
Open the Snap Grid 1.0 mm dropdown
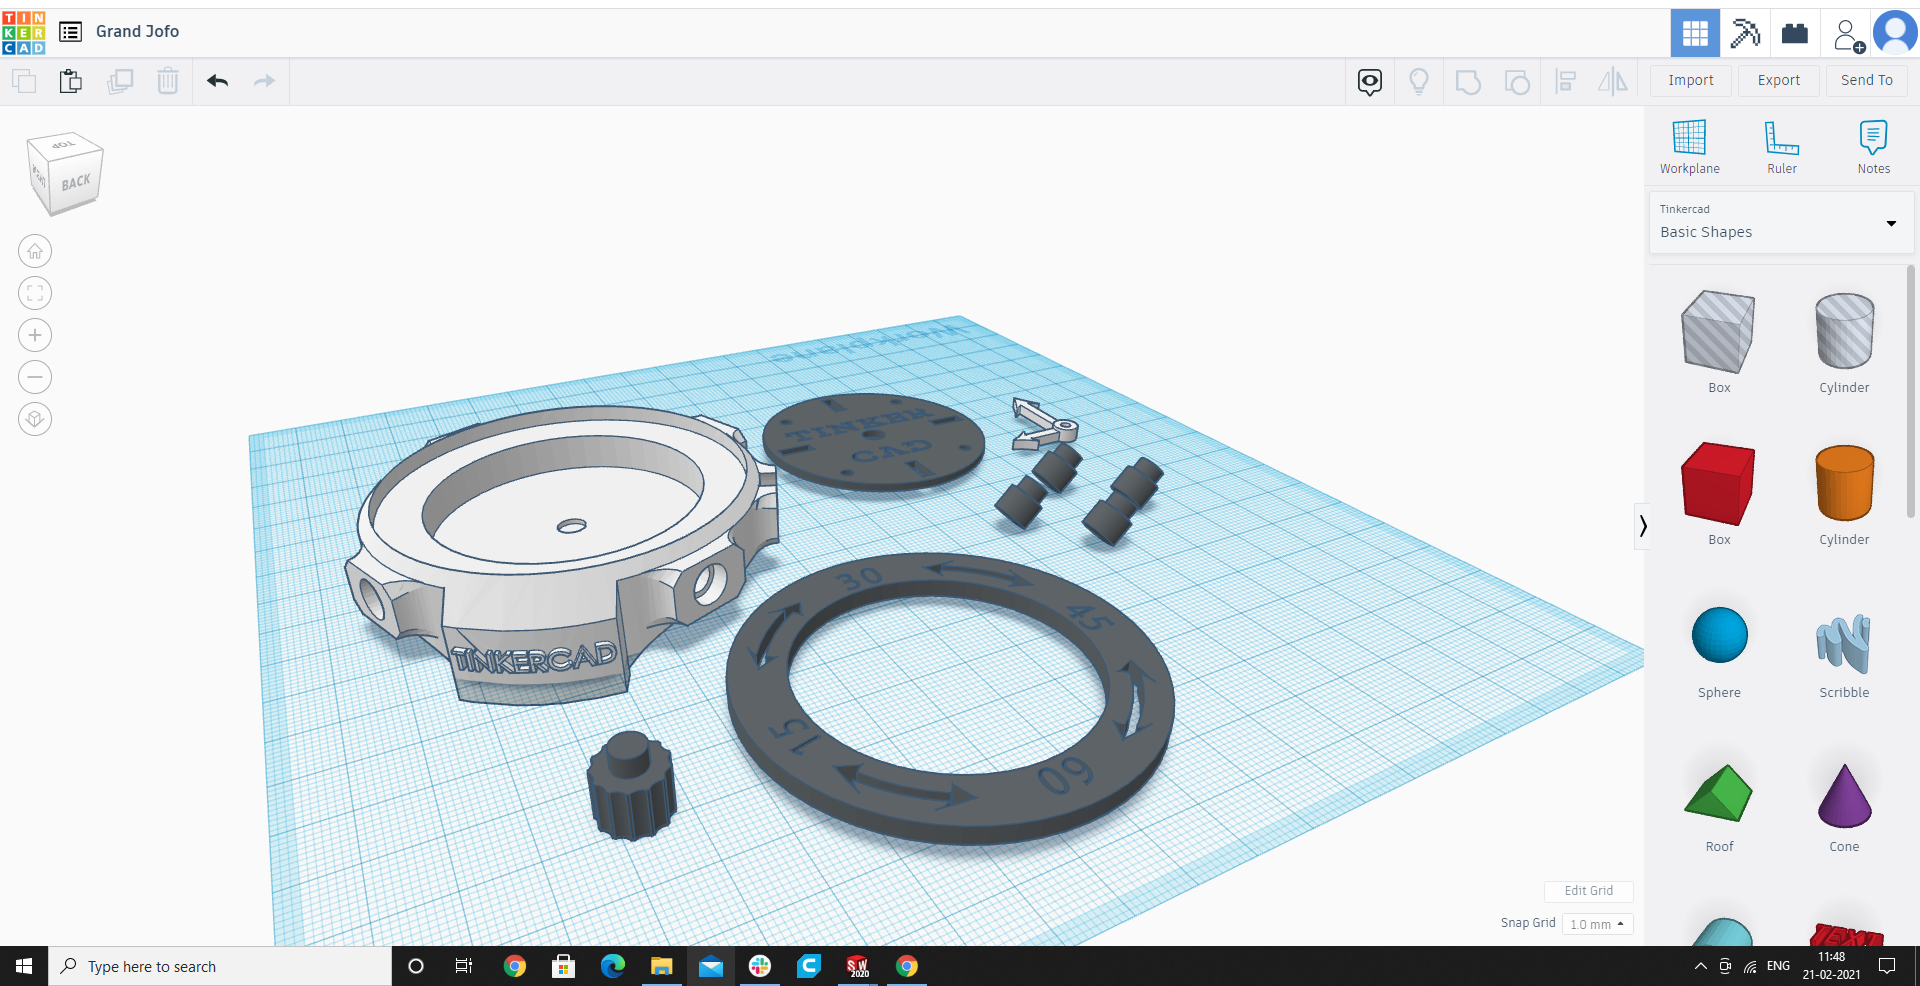[x=1597, y=924]
